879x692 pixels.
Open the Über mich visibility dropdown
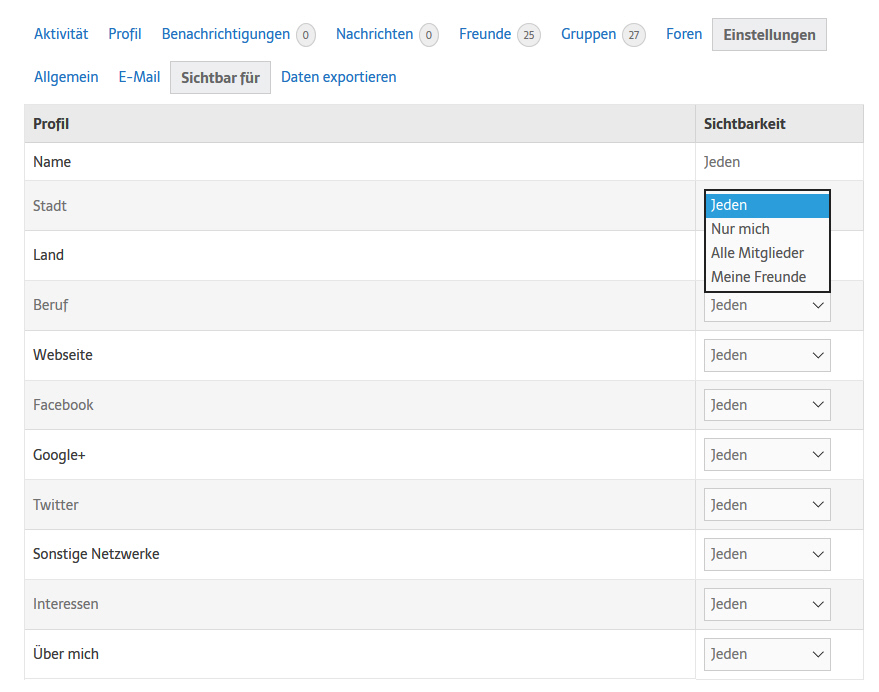(x=767, y=654)
